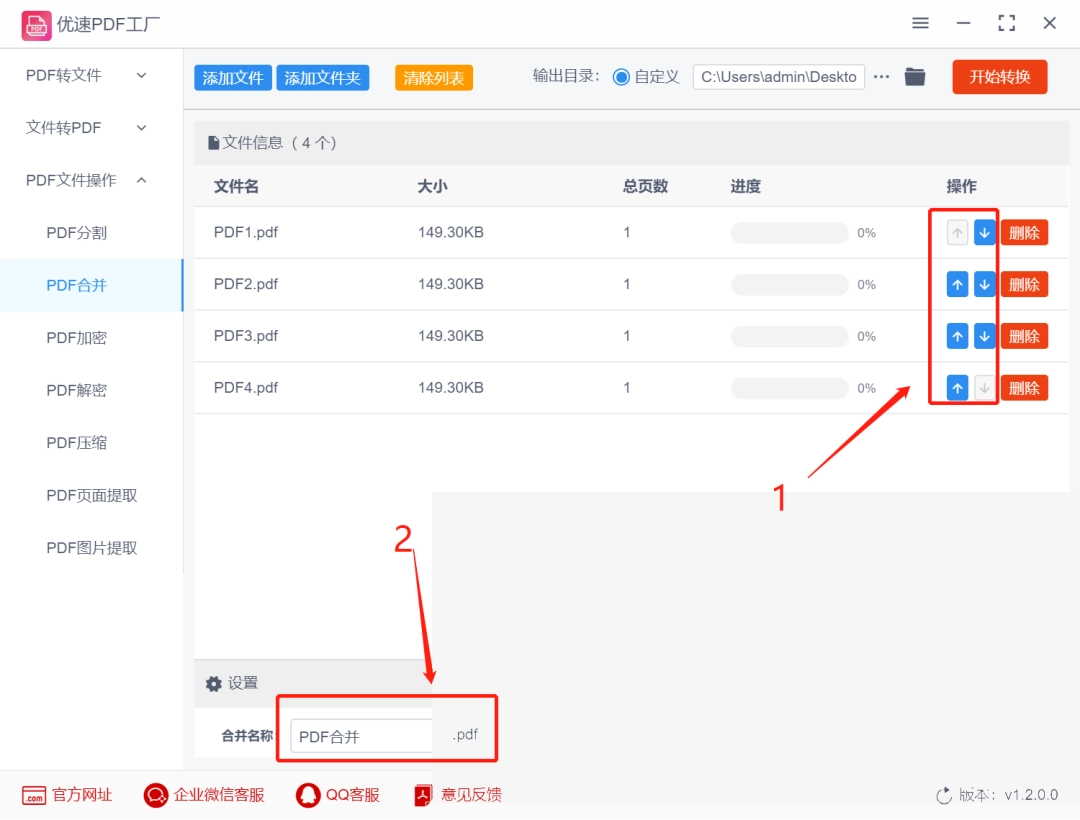Open output folder icon

pos(915,76)
